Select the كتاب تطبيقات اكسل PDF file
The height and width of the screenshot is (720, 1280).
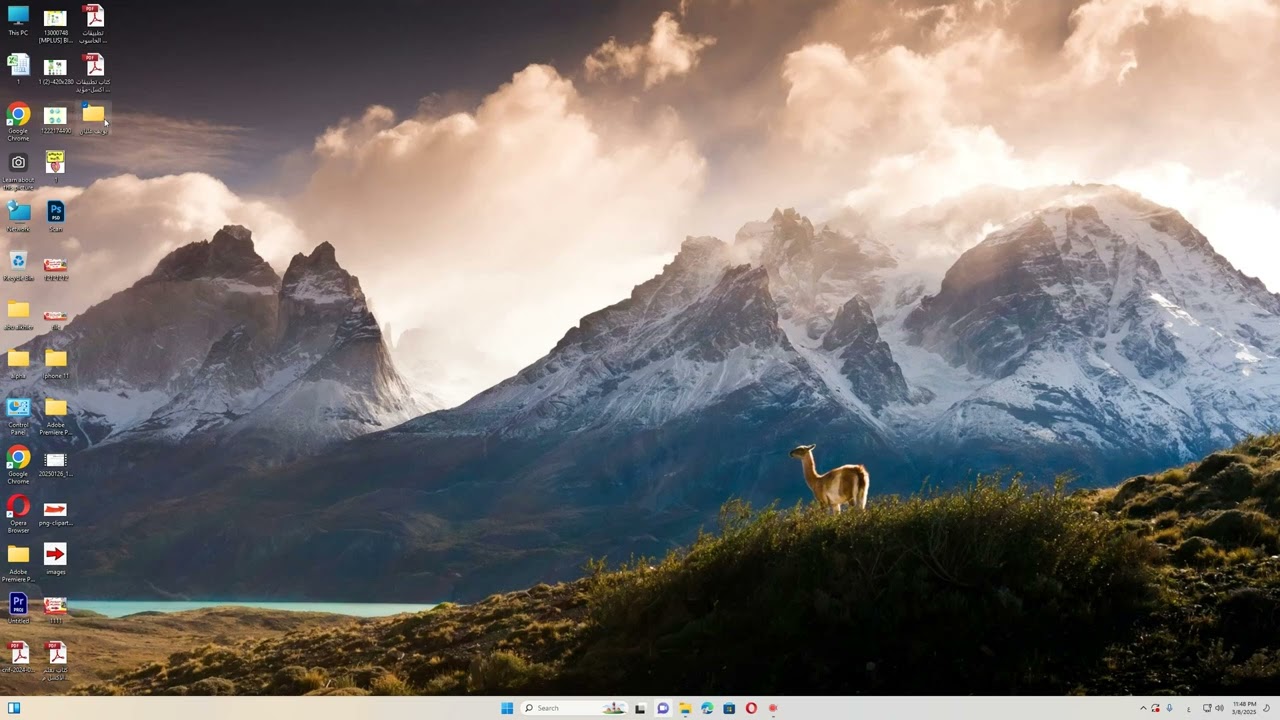(93, 73)
